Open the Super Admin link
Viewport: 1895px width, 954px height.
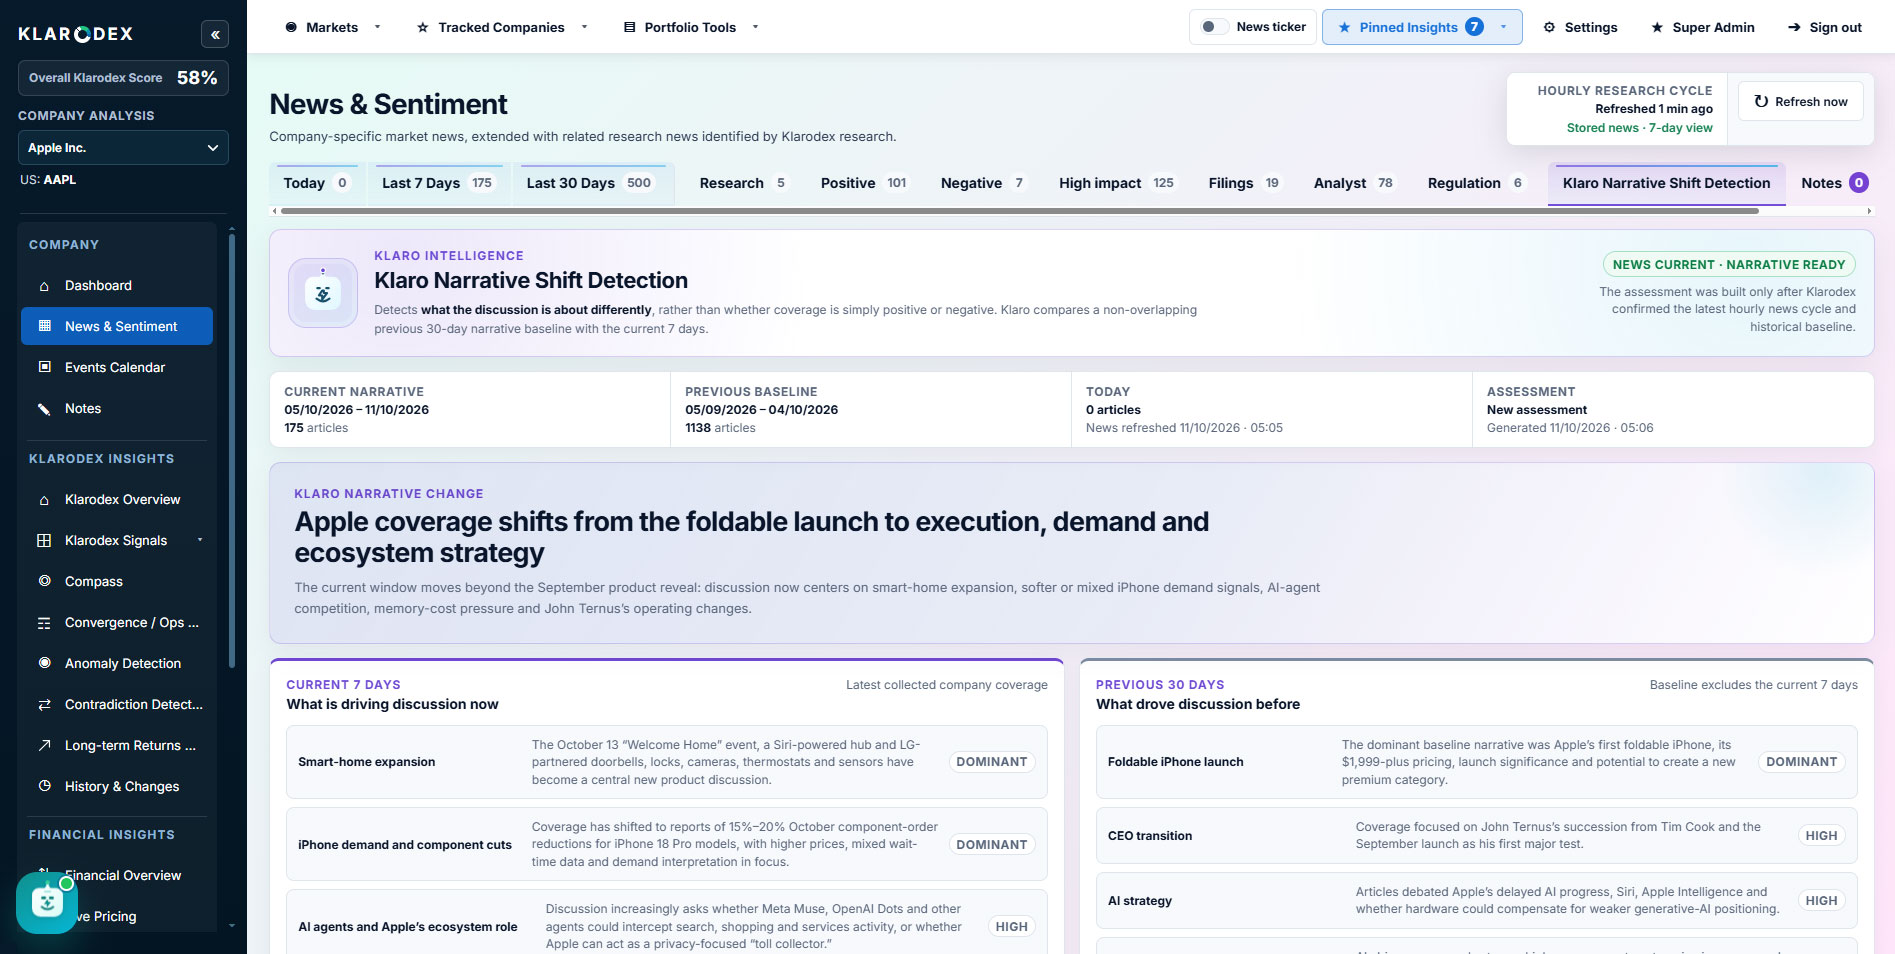tap(1702, 27)
